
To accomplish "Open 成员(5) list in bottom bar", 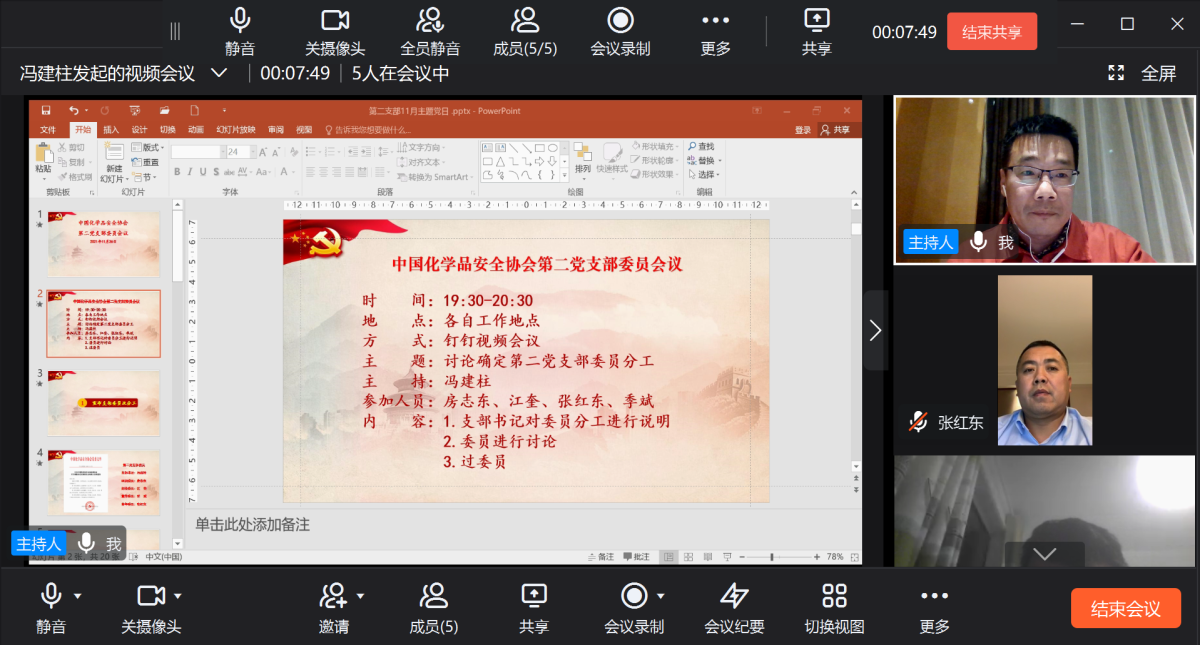I will [x=434, y=597].
